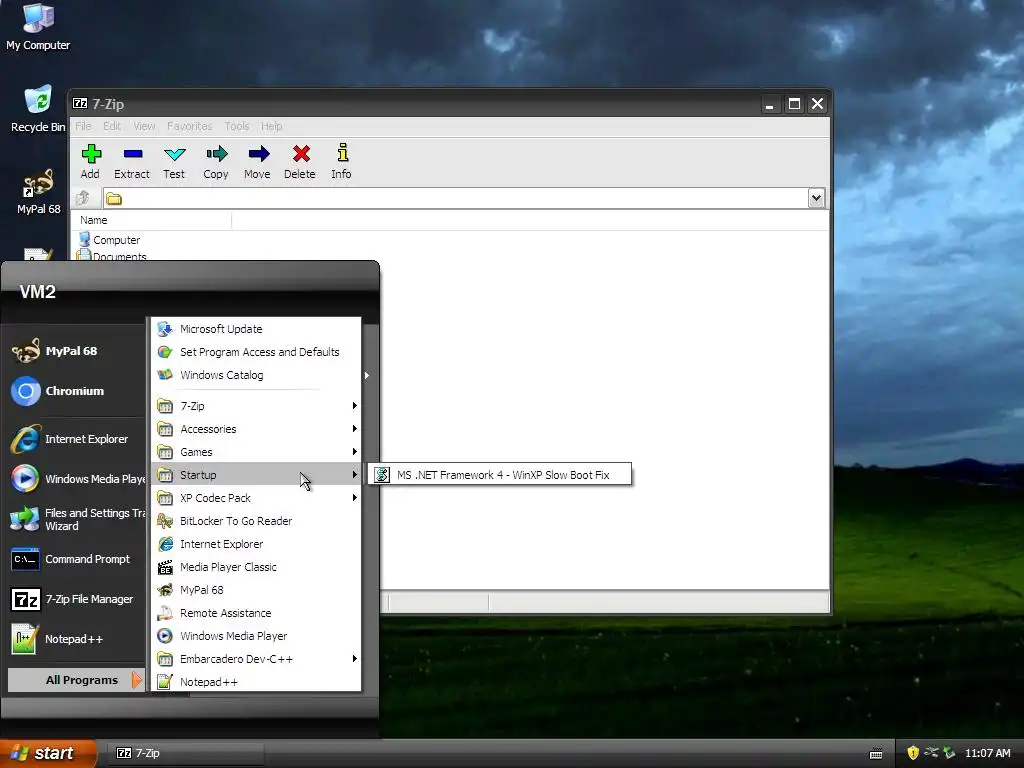This screenshot has height=768, width=1024.
Task: Open Windows Media Player in left pane
Action: tap(78, 479)
